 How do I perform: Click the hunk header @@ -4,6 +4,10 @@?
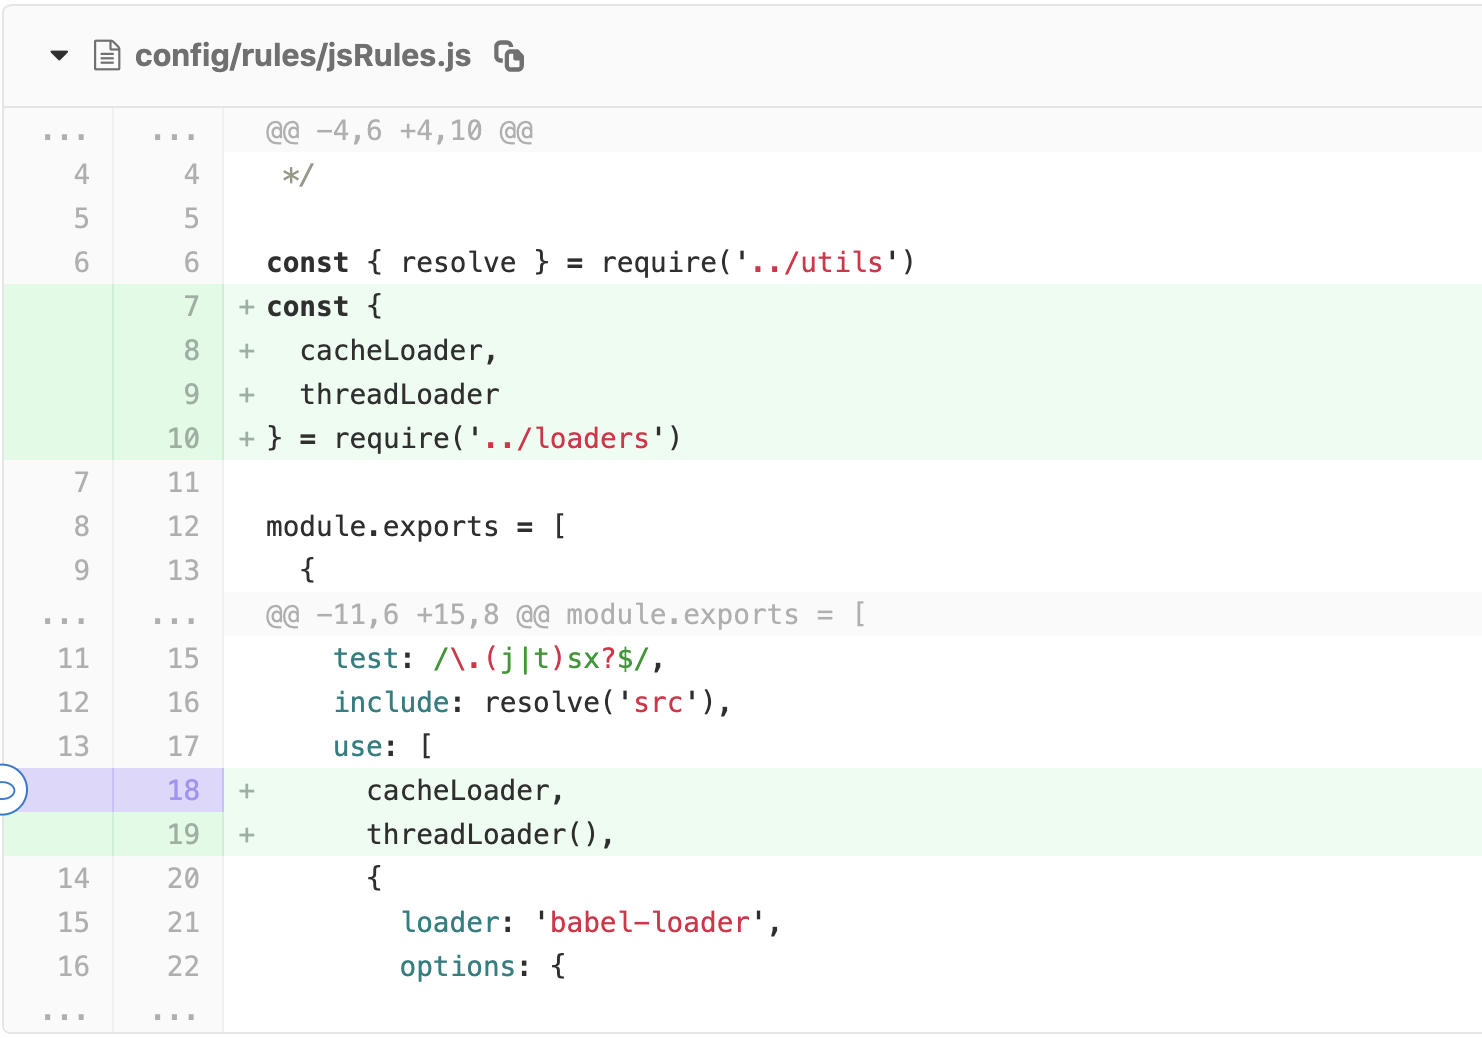point(399,132)
